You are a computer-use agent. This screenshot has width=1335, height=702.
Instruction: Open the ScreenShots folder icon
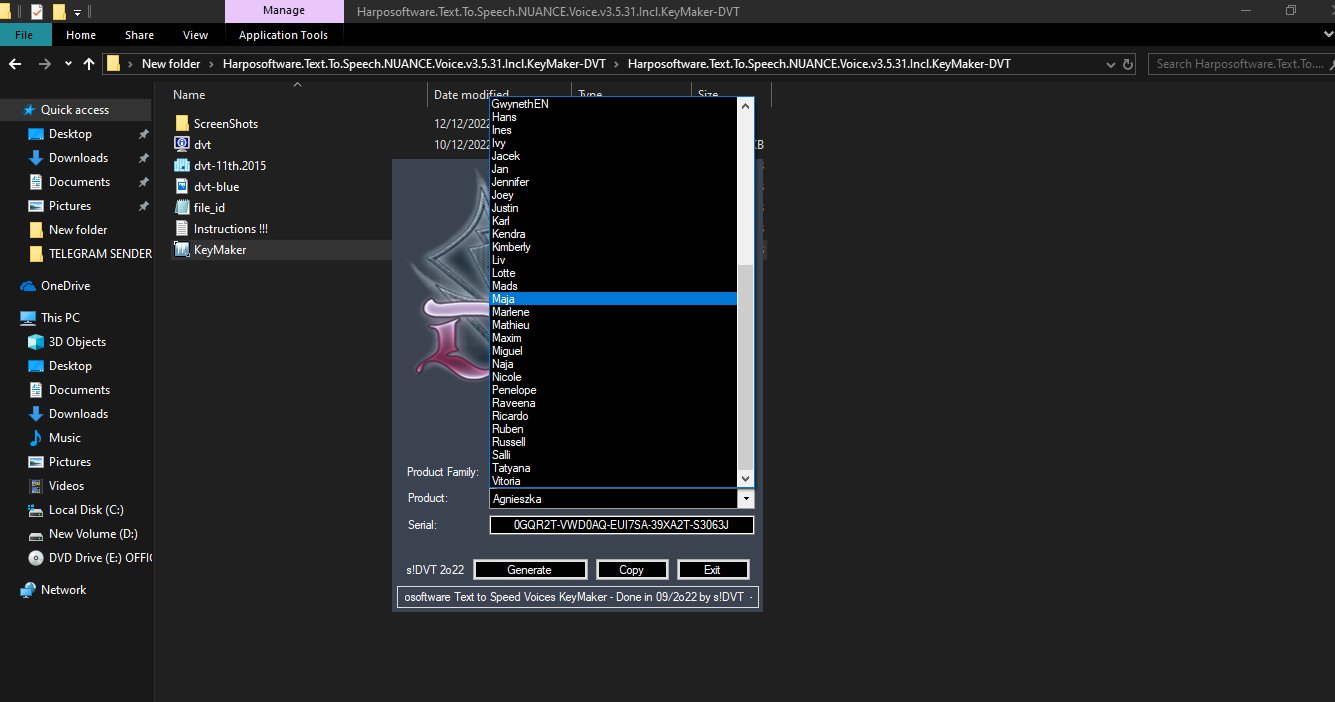click(x=181, y=124)
